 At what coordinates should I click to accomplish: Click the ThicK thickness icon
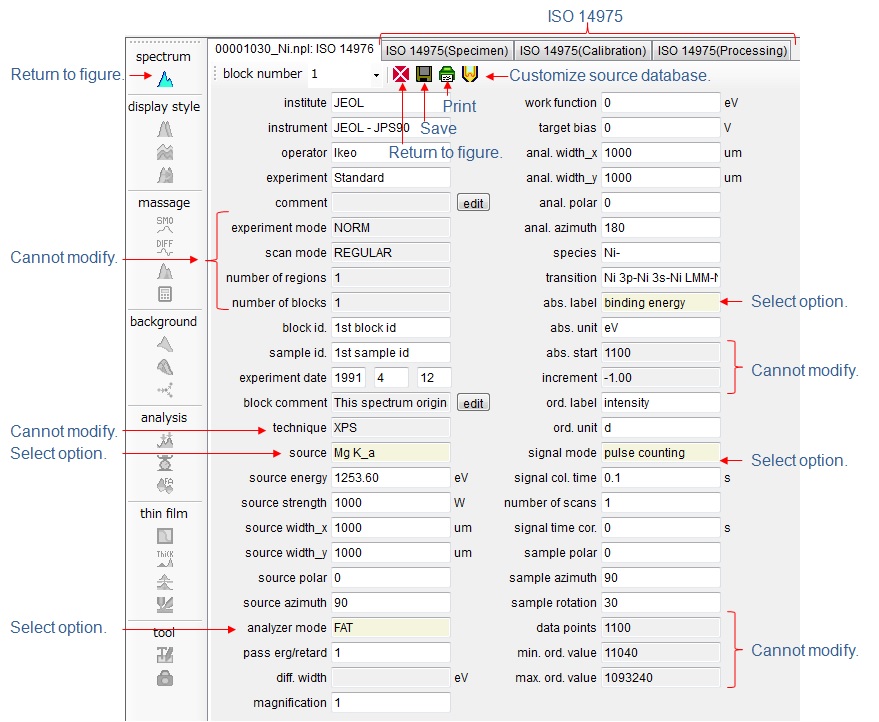point(165,558)
